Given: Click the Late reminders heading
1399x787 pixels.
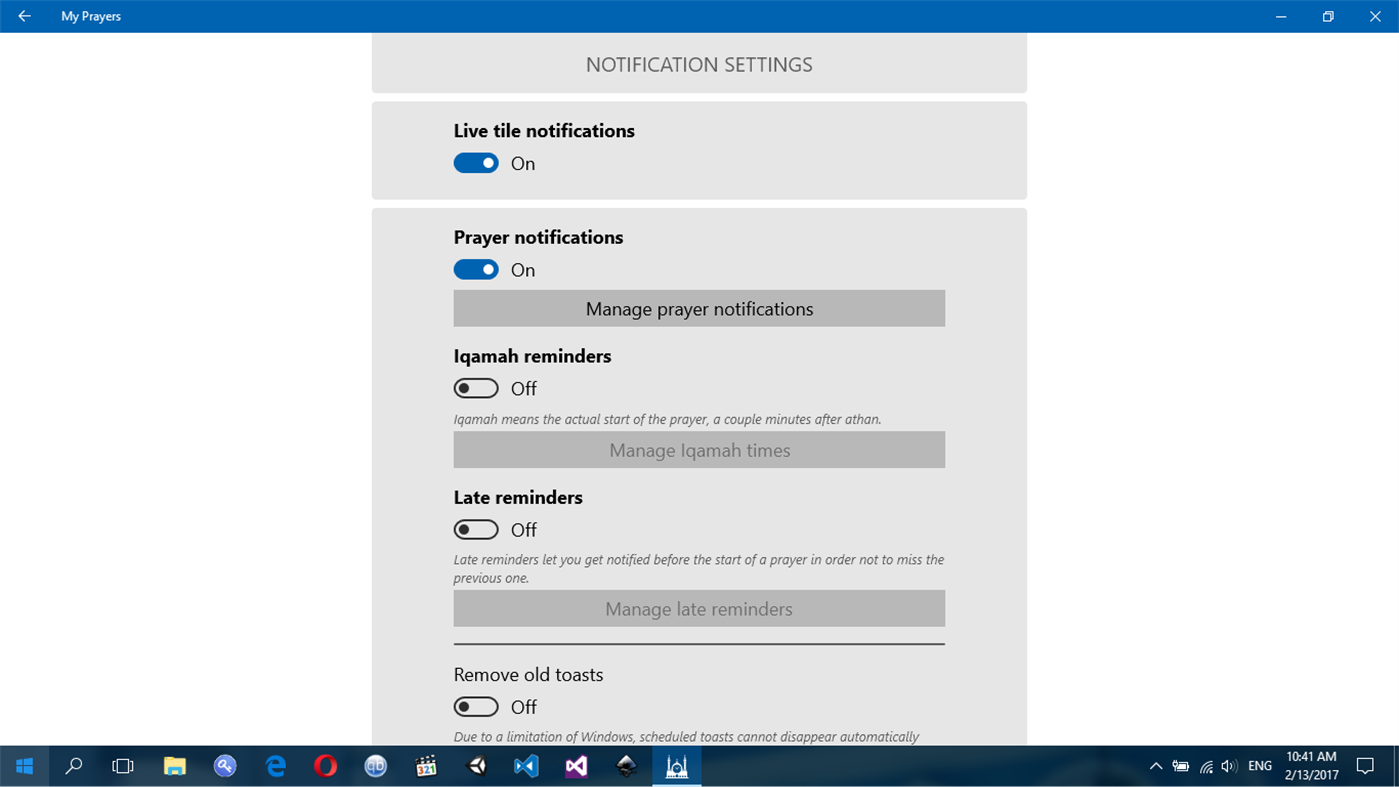Looking at the screenshot, I should [x=518, y=497].
